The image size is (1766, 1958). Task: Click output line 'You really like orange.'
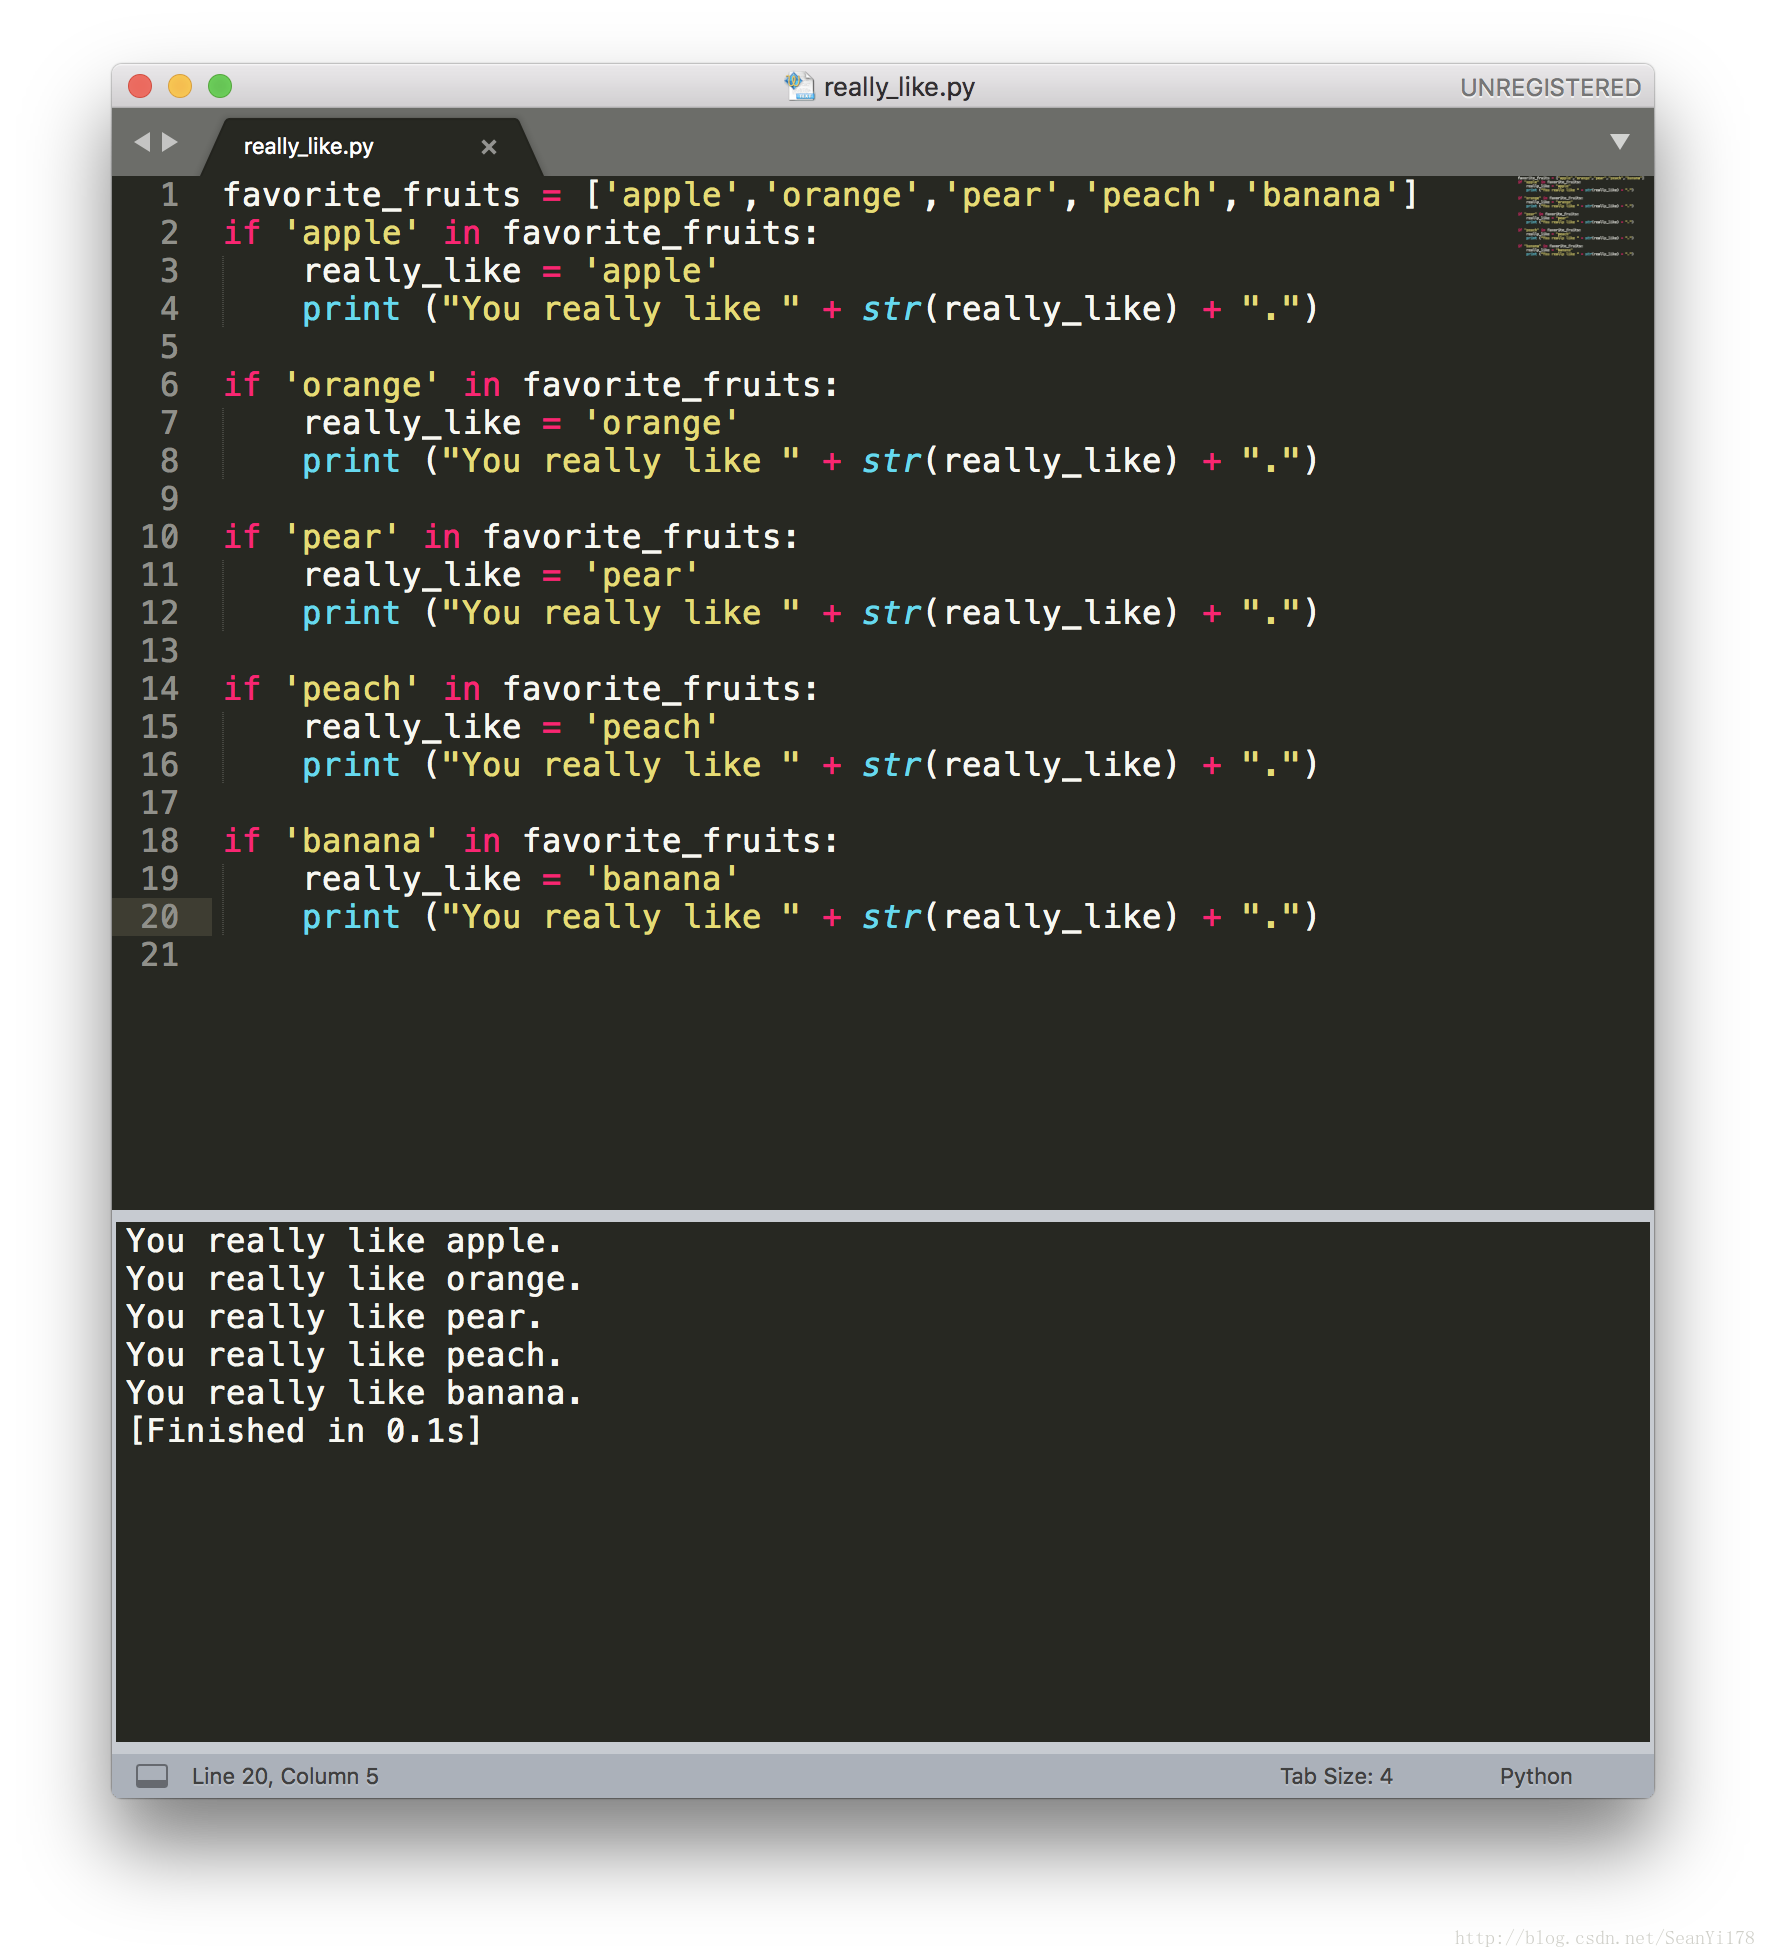point(354,1279)
